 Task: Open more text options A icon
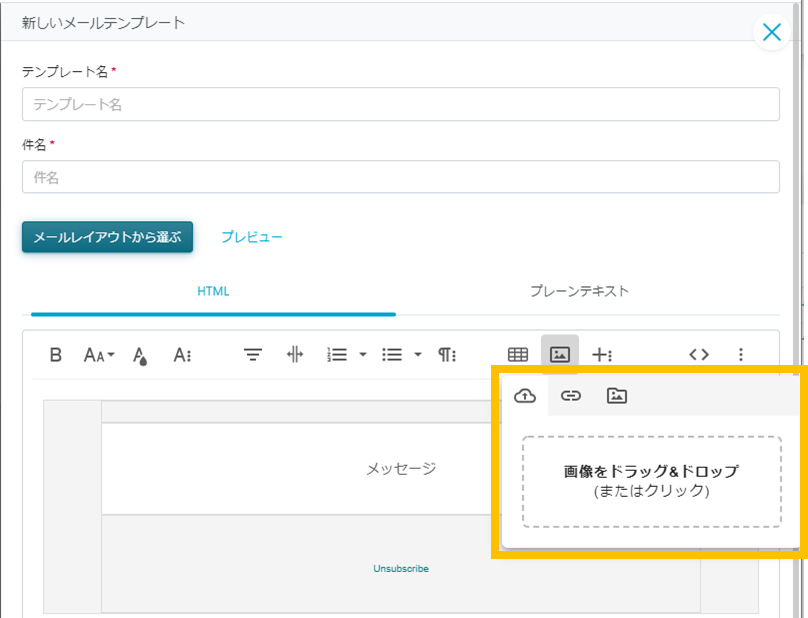[182, 355]
